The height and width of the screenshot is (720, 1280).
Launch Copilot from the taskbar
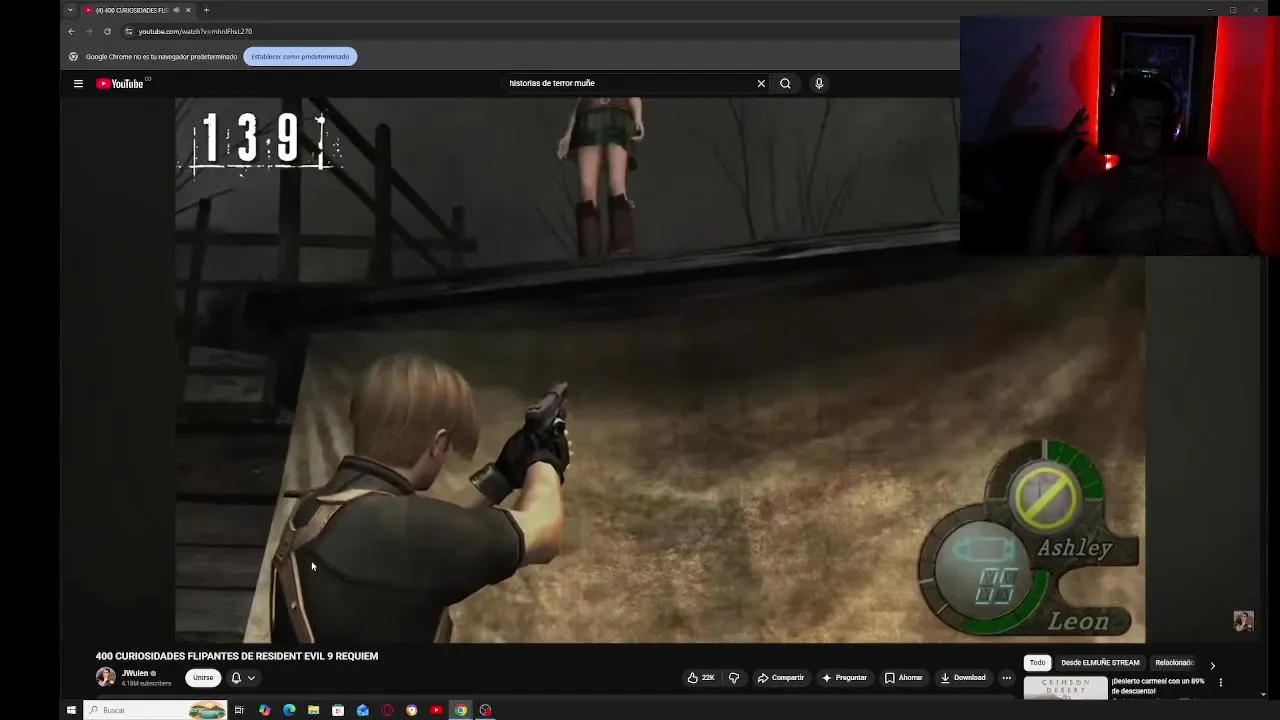[264, 710]
